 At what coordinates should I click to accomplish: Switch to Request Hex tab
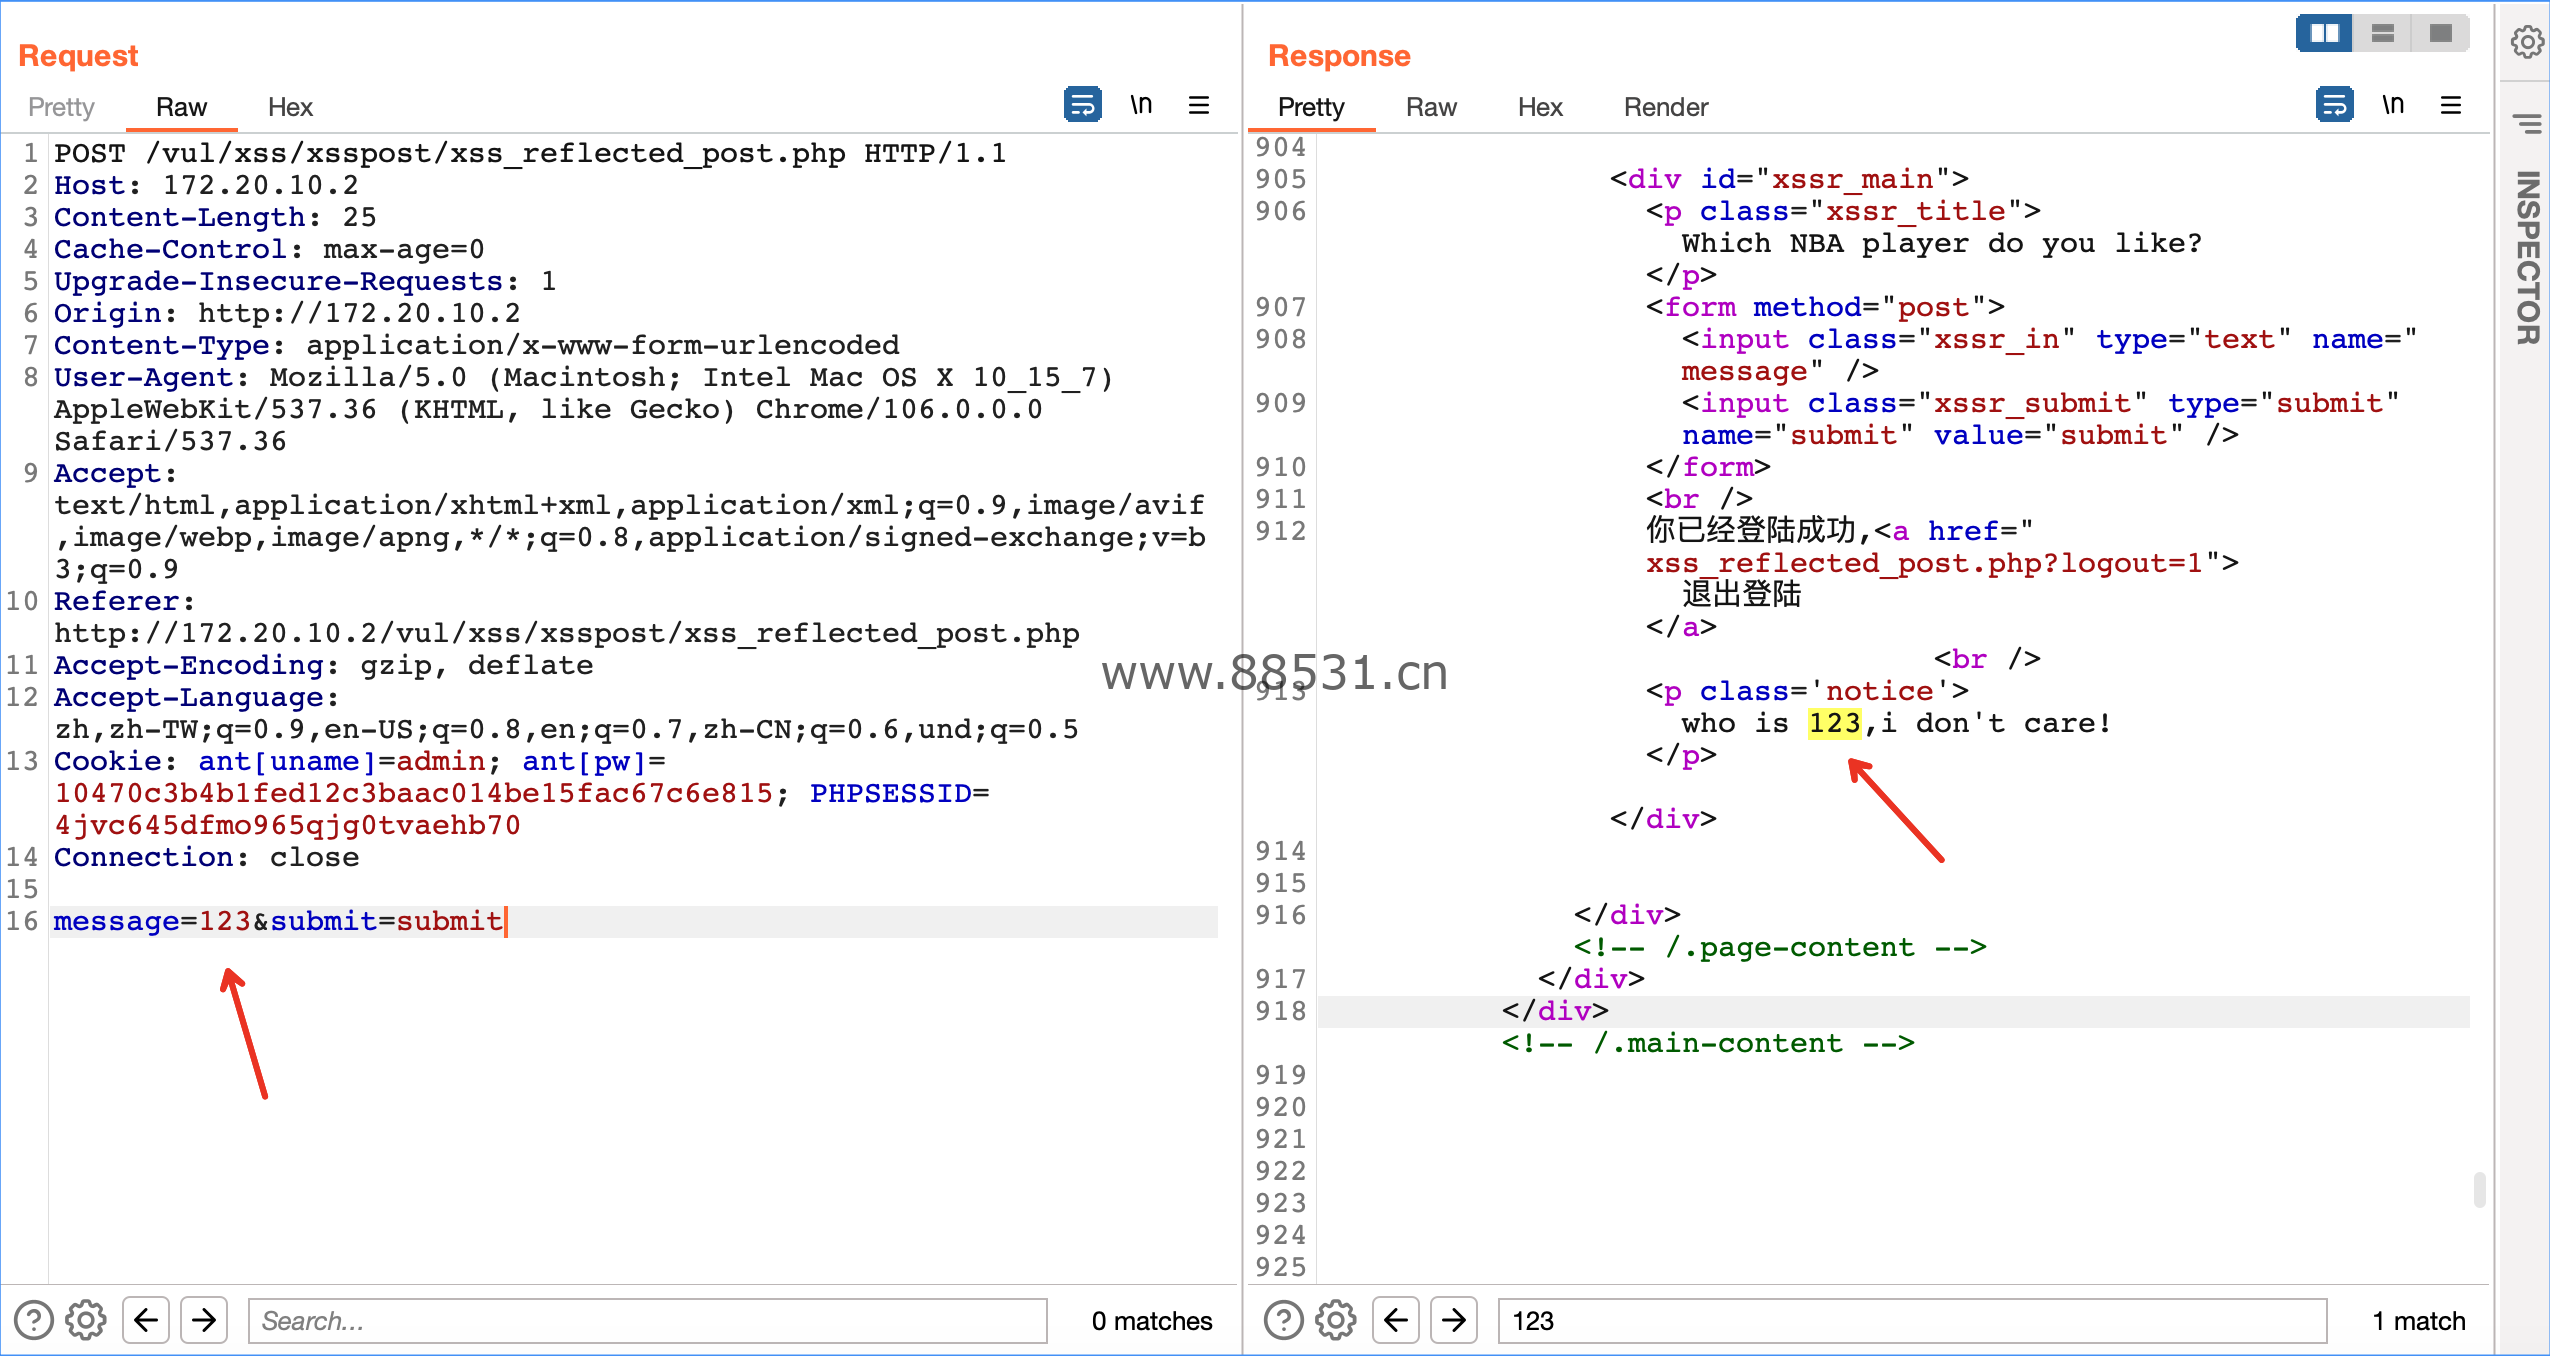pyautogui.click(x=290, y=107)
